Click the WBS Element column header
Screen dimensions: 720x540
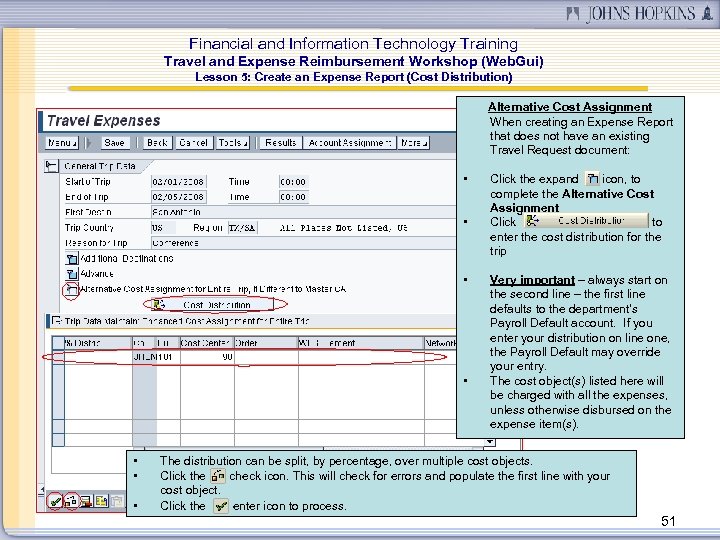(360, 343)
